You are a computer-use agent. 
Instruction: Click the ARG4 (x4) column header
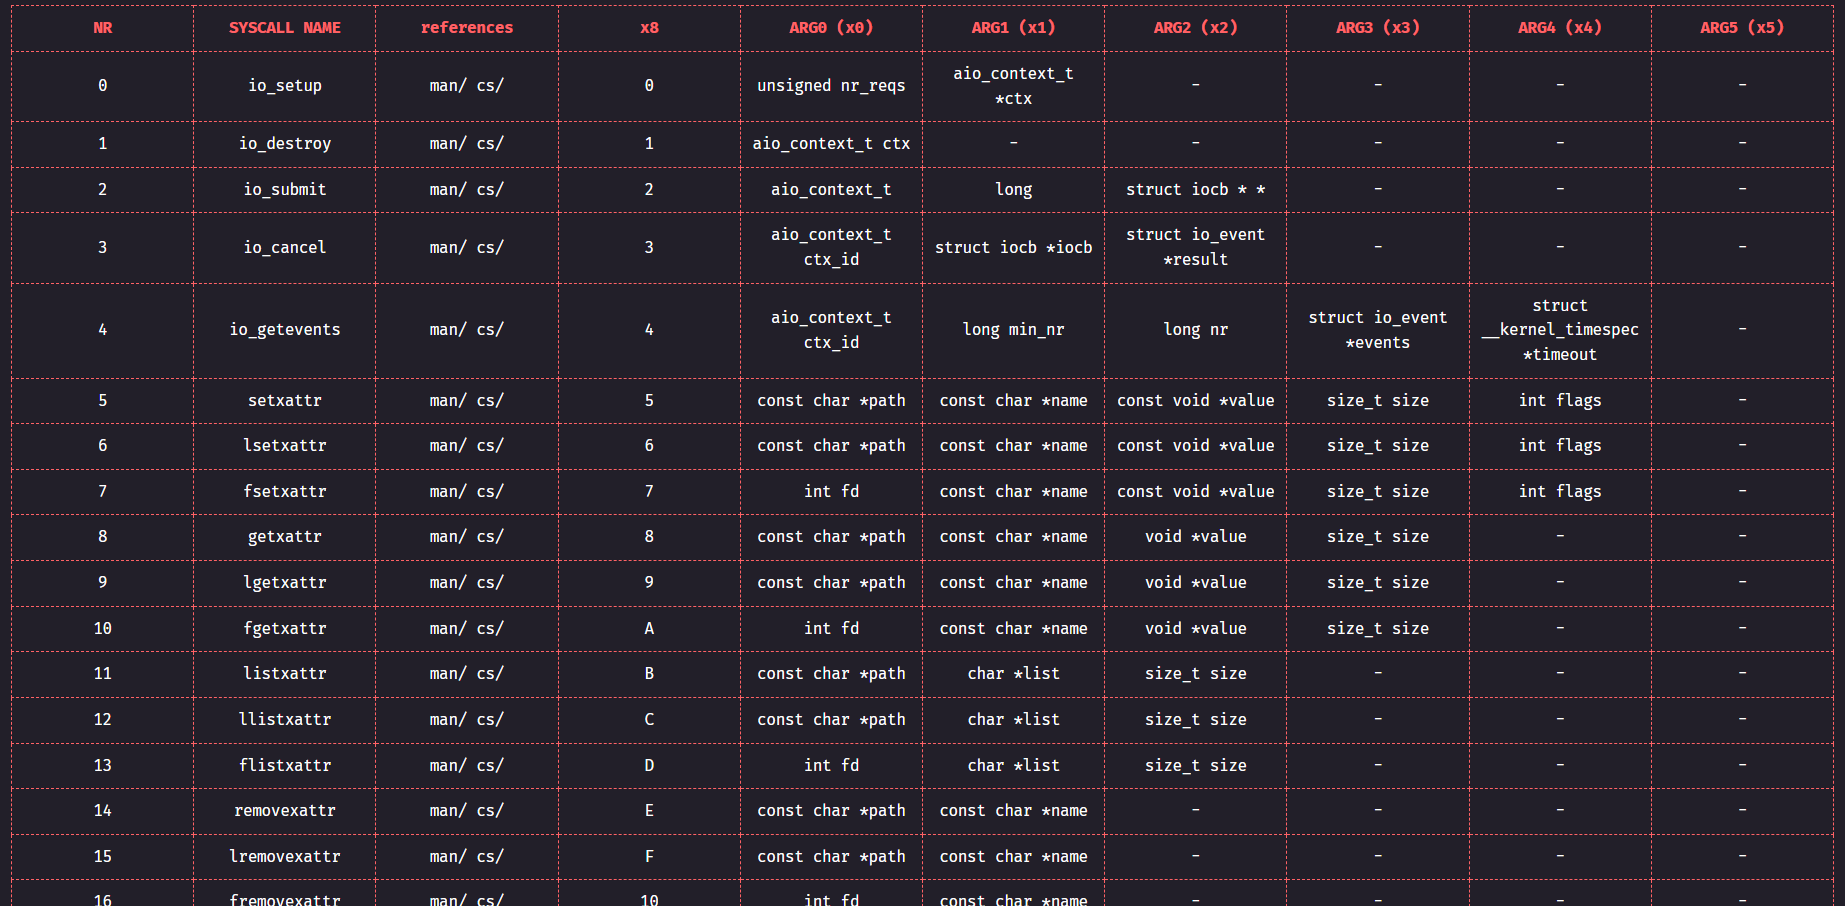coord(1560,28)
